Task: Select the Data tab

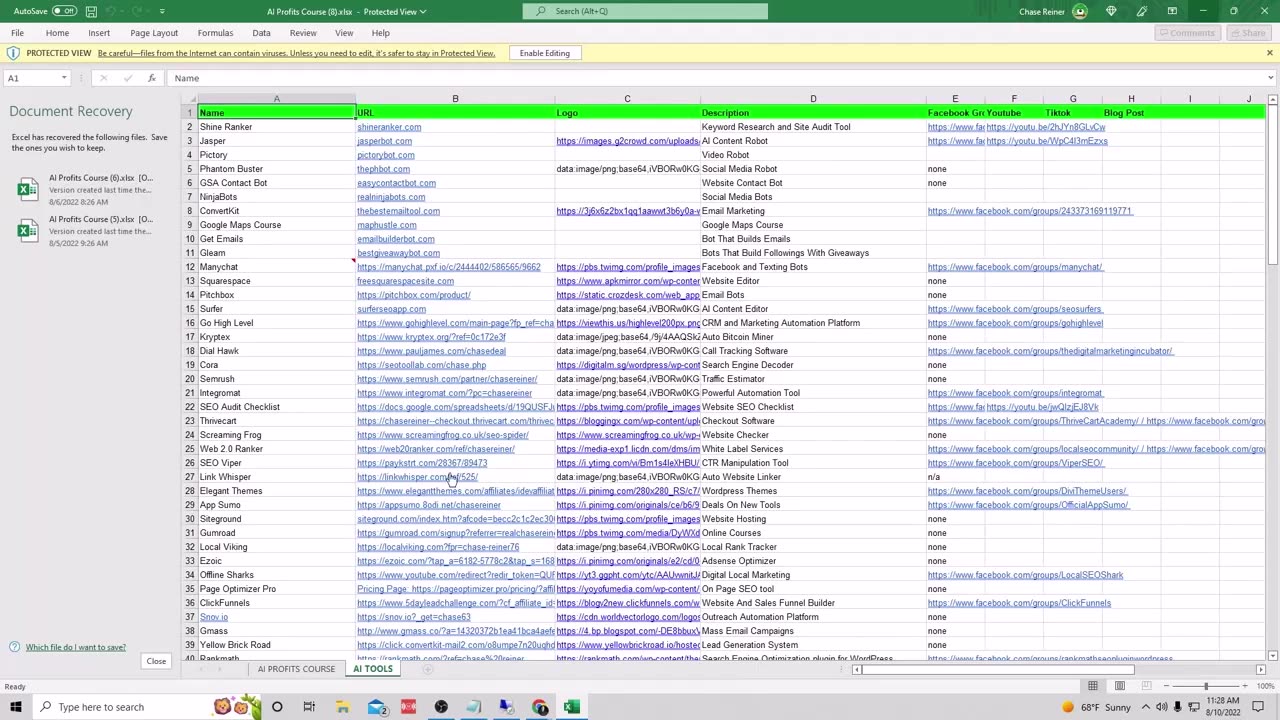Action: pyautogui.click(x=261, y=33)
